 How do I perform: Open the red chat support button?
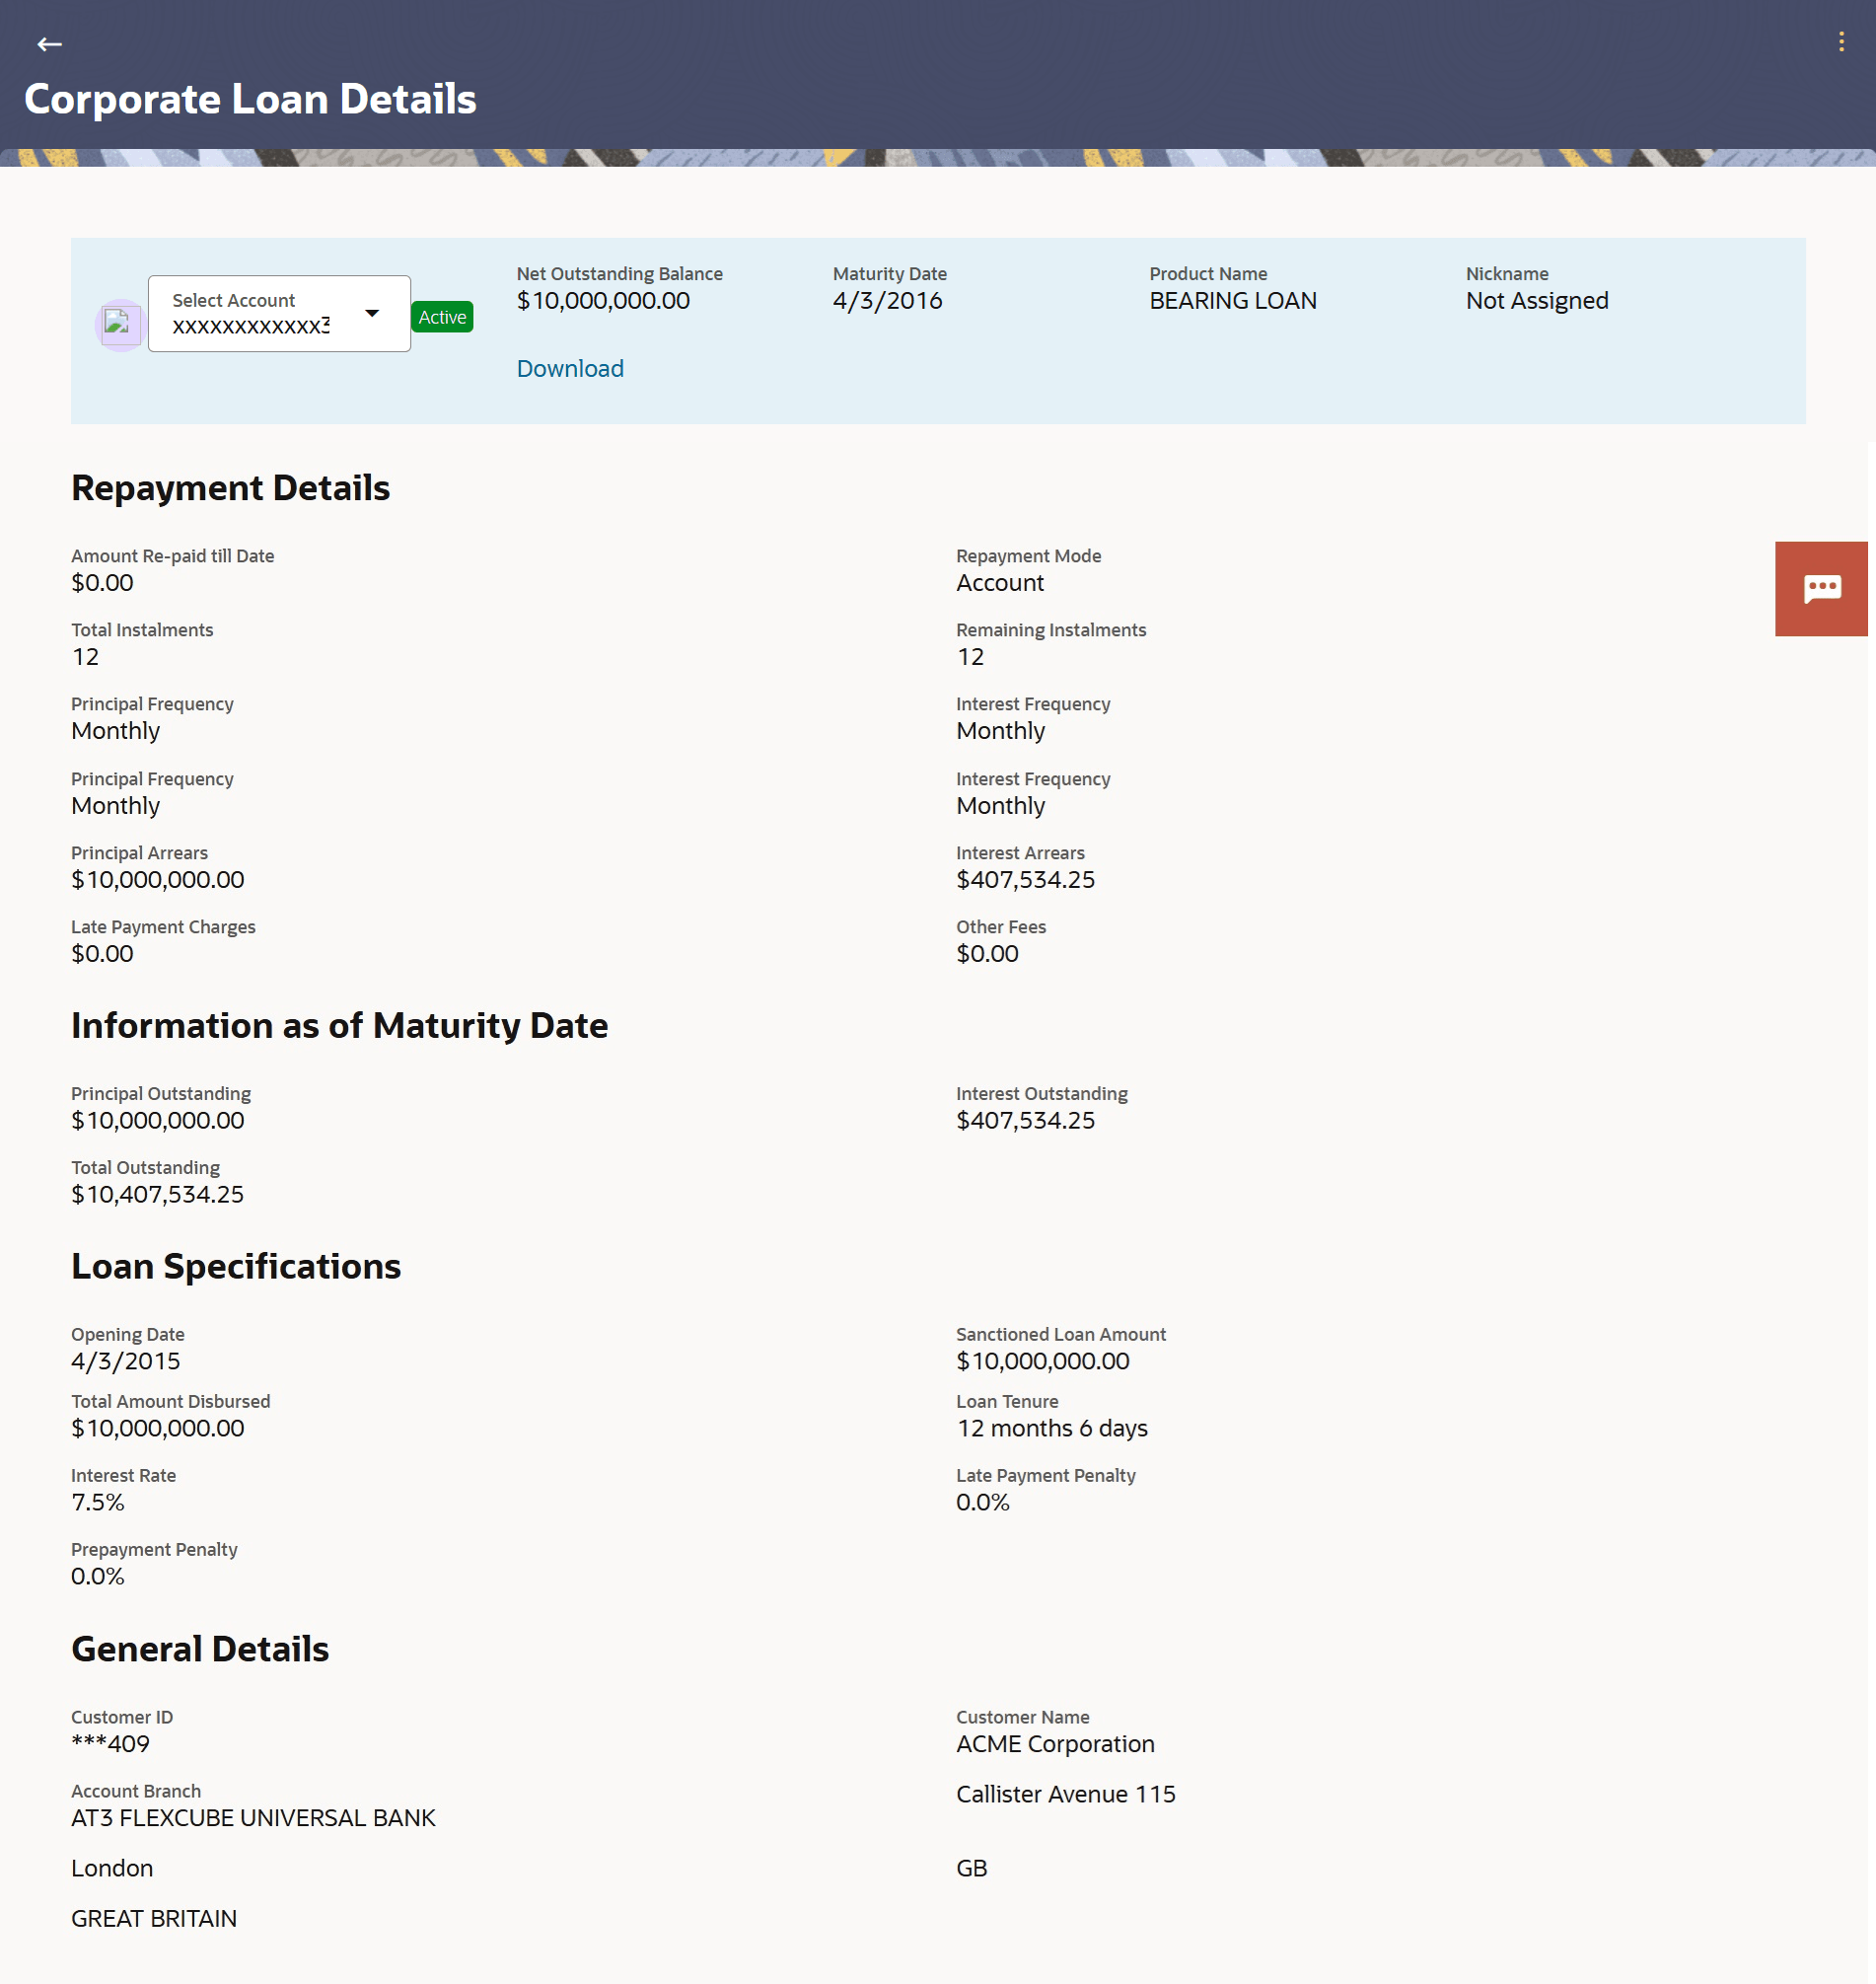pos(1821,588)
